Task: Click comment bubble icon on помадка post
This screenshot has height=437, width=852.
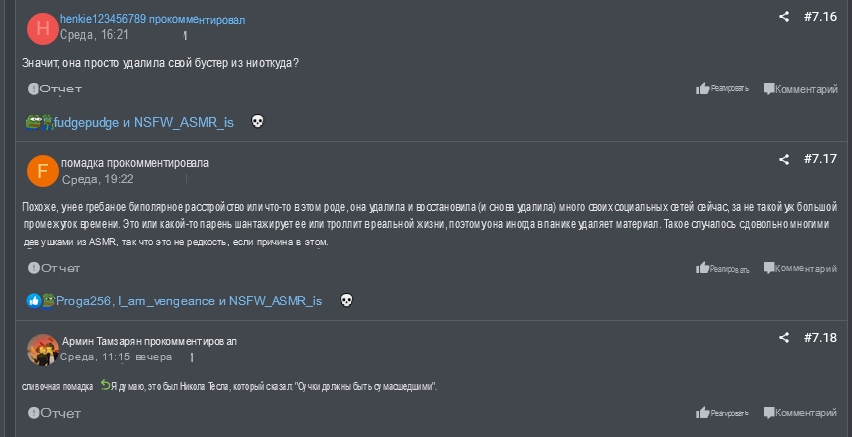Action: click(769, 268)
